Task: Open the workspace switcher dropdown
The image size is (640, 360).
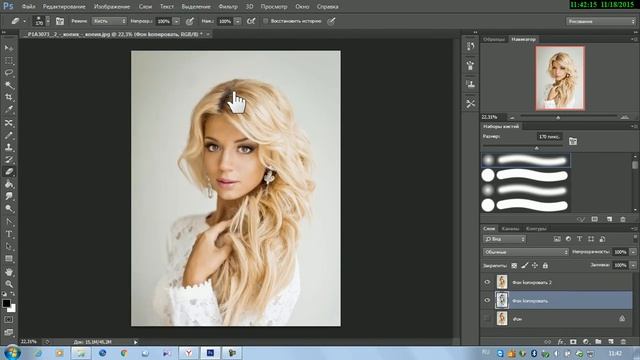Action: tap(600, 21)
